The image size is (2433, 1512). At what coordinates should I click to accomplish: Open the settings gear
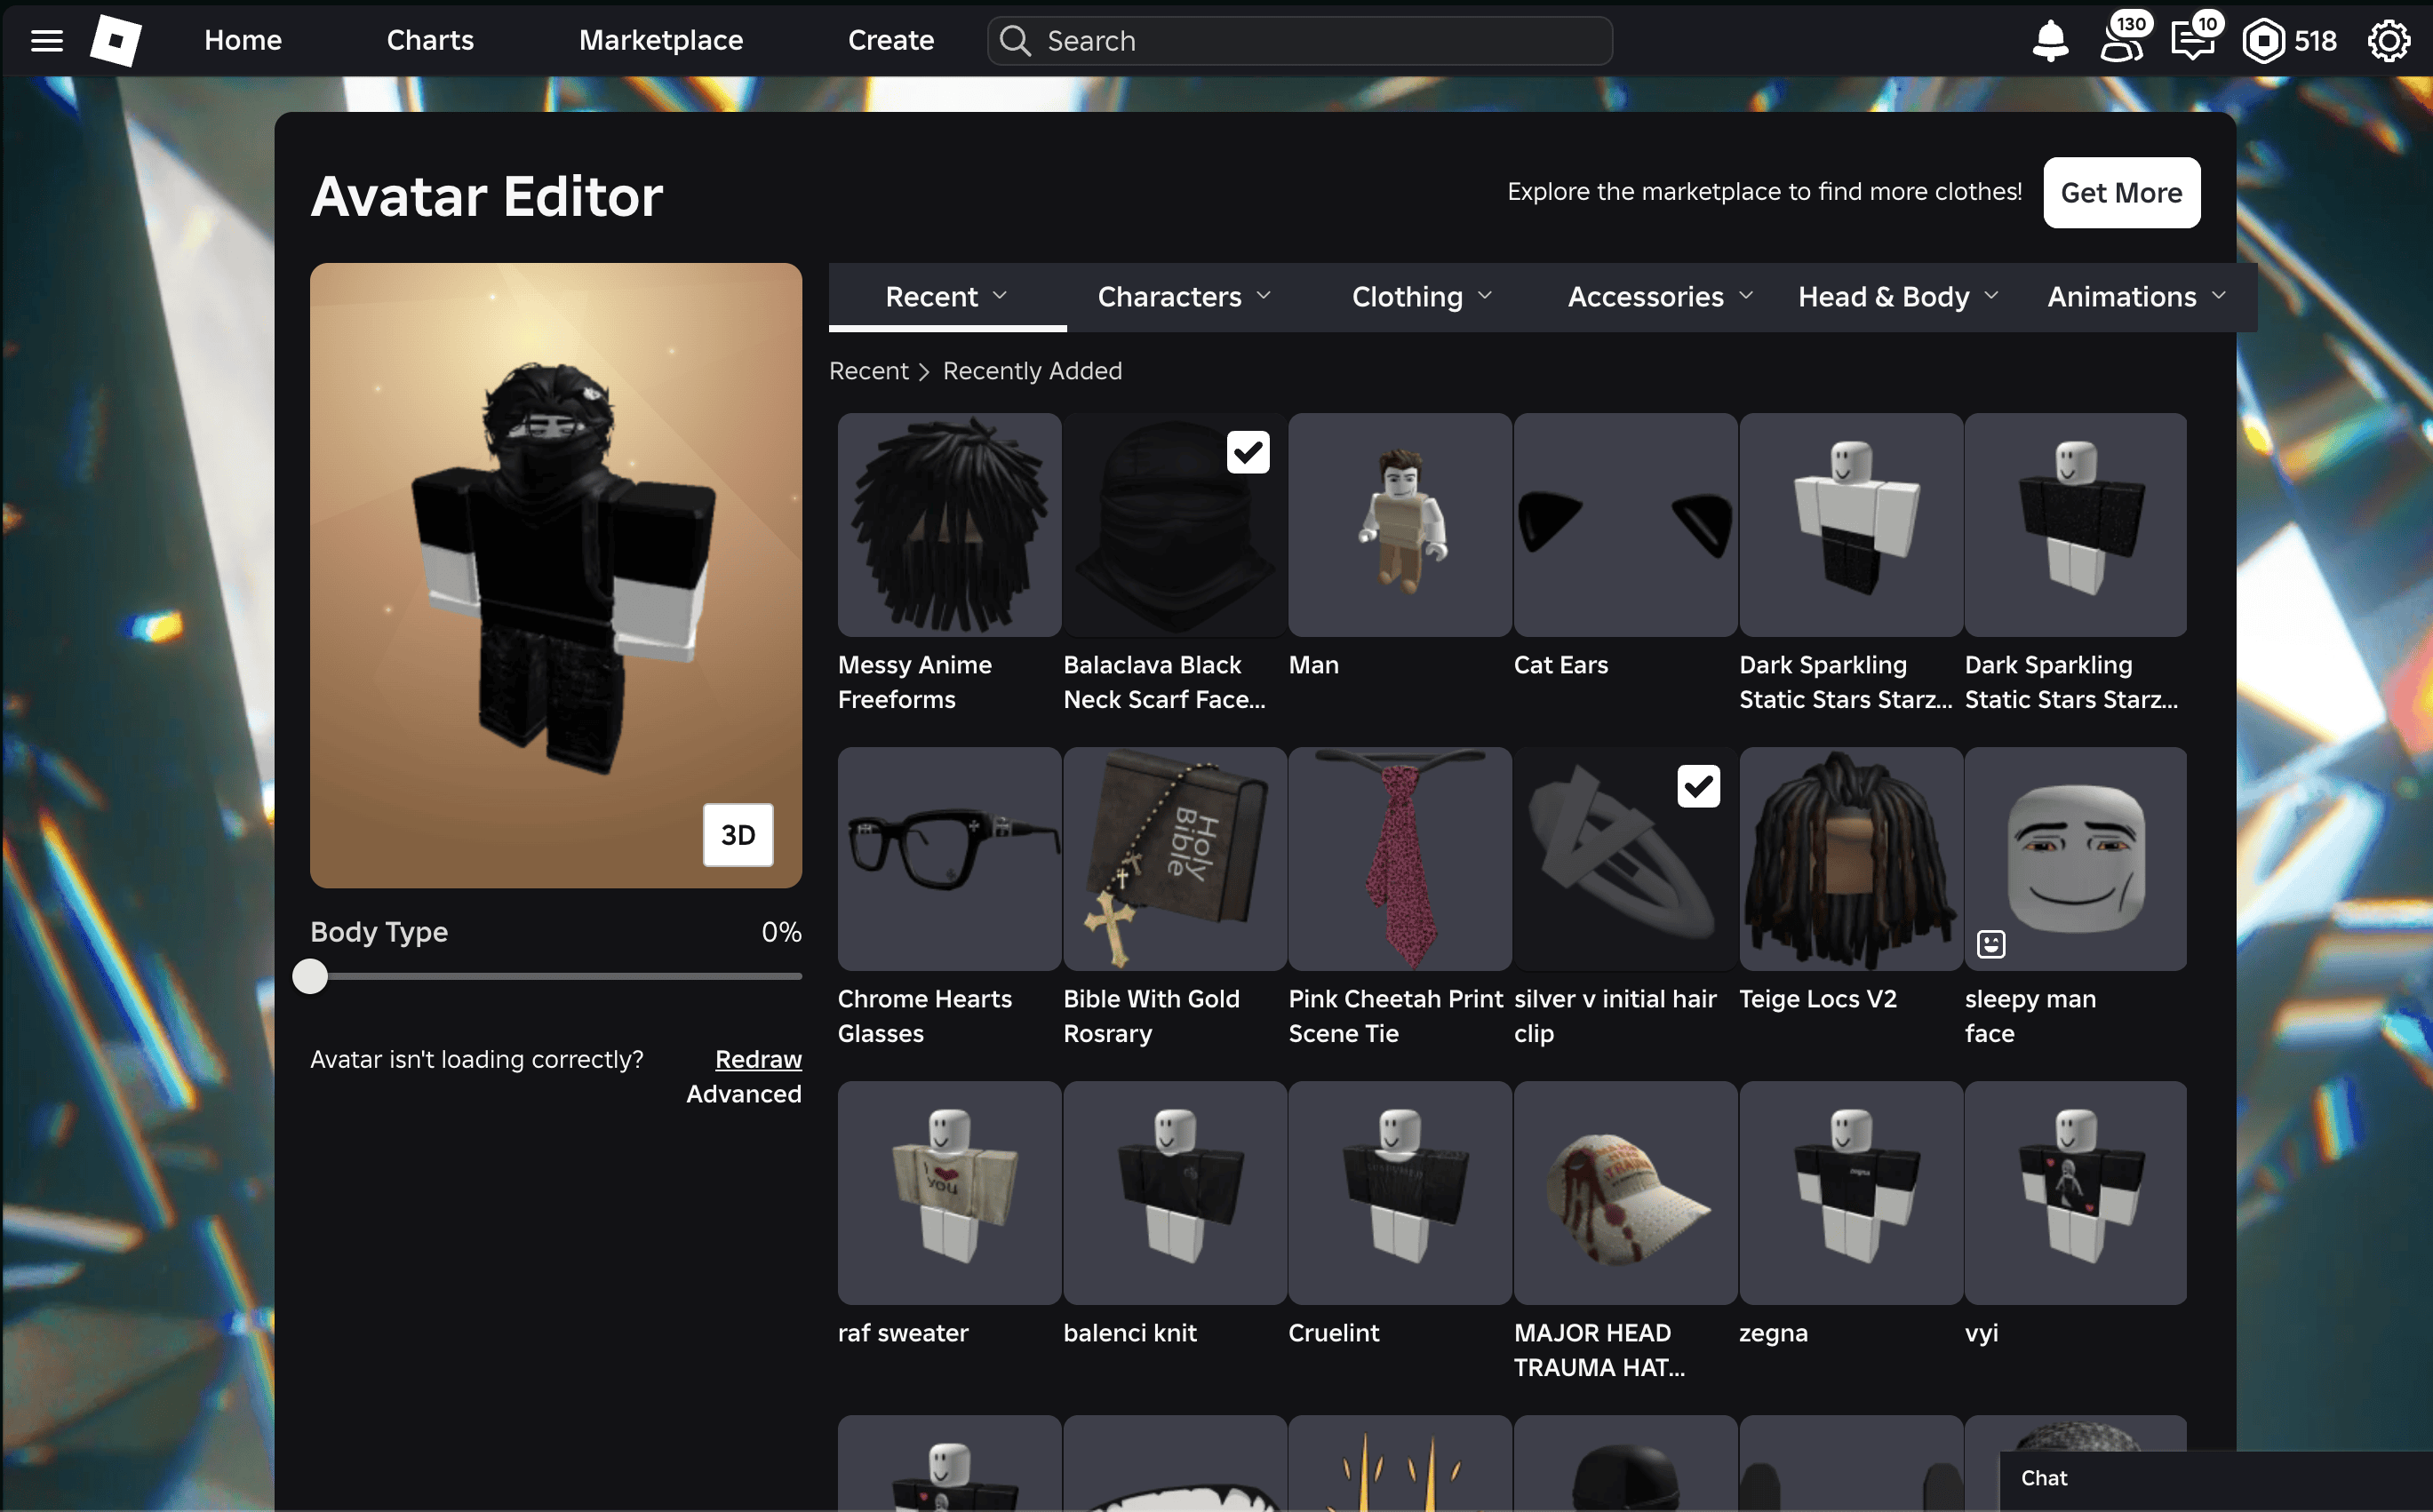(x=2388, y=41)
